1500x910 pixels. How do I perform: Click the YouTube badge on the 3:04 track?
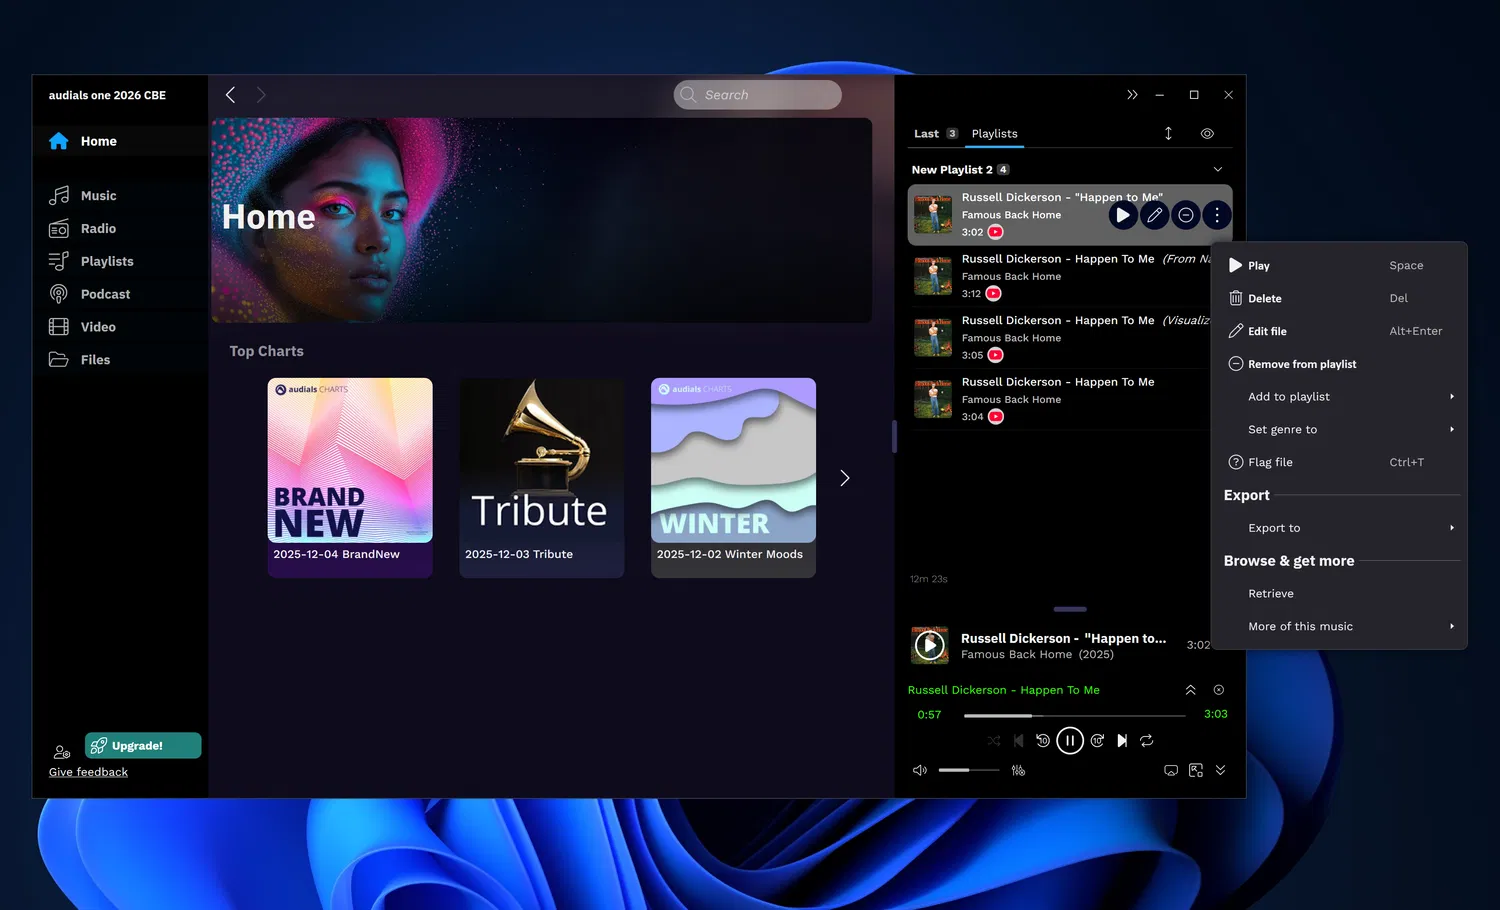[996, 417]
